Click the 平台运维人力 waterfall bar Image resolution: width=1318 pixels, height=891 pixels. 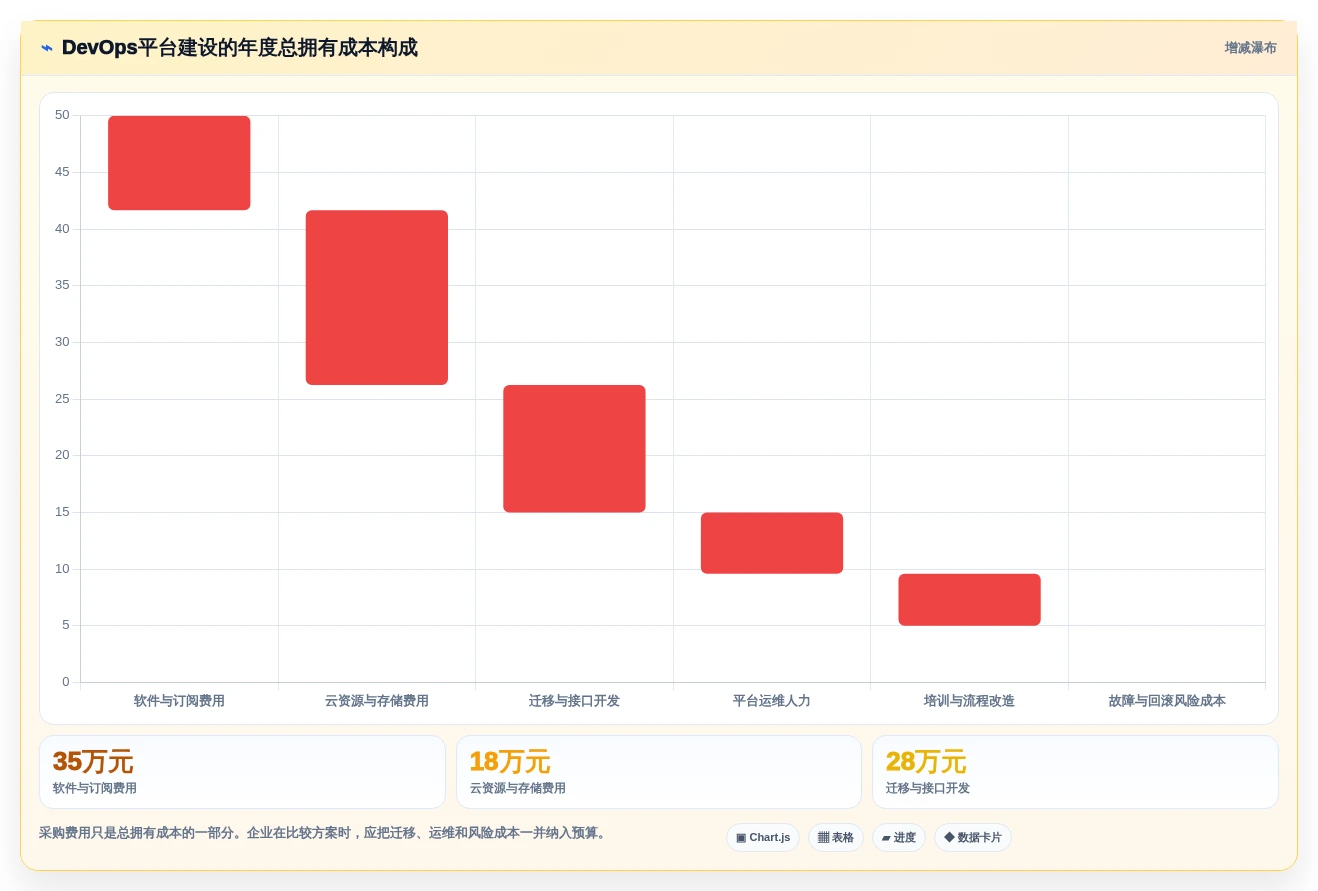click(772, 543)
